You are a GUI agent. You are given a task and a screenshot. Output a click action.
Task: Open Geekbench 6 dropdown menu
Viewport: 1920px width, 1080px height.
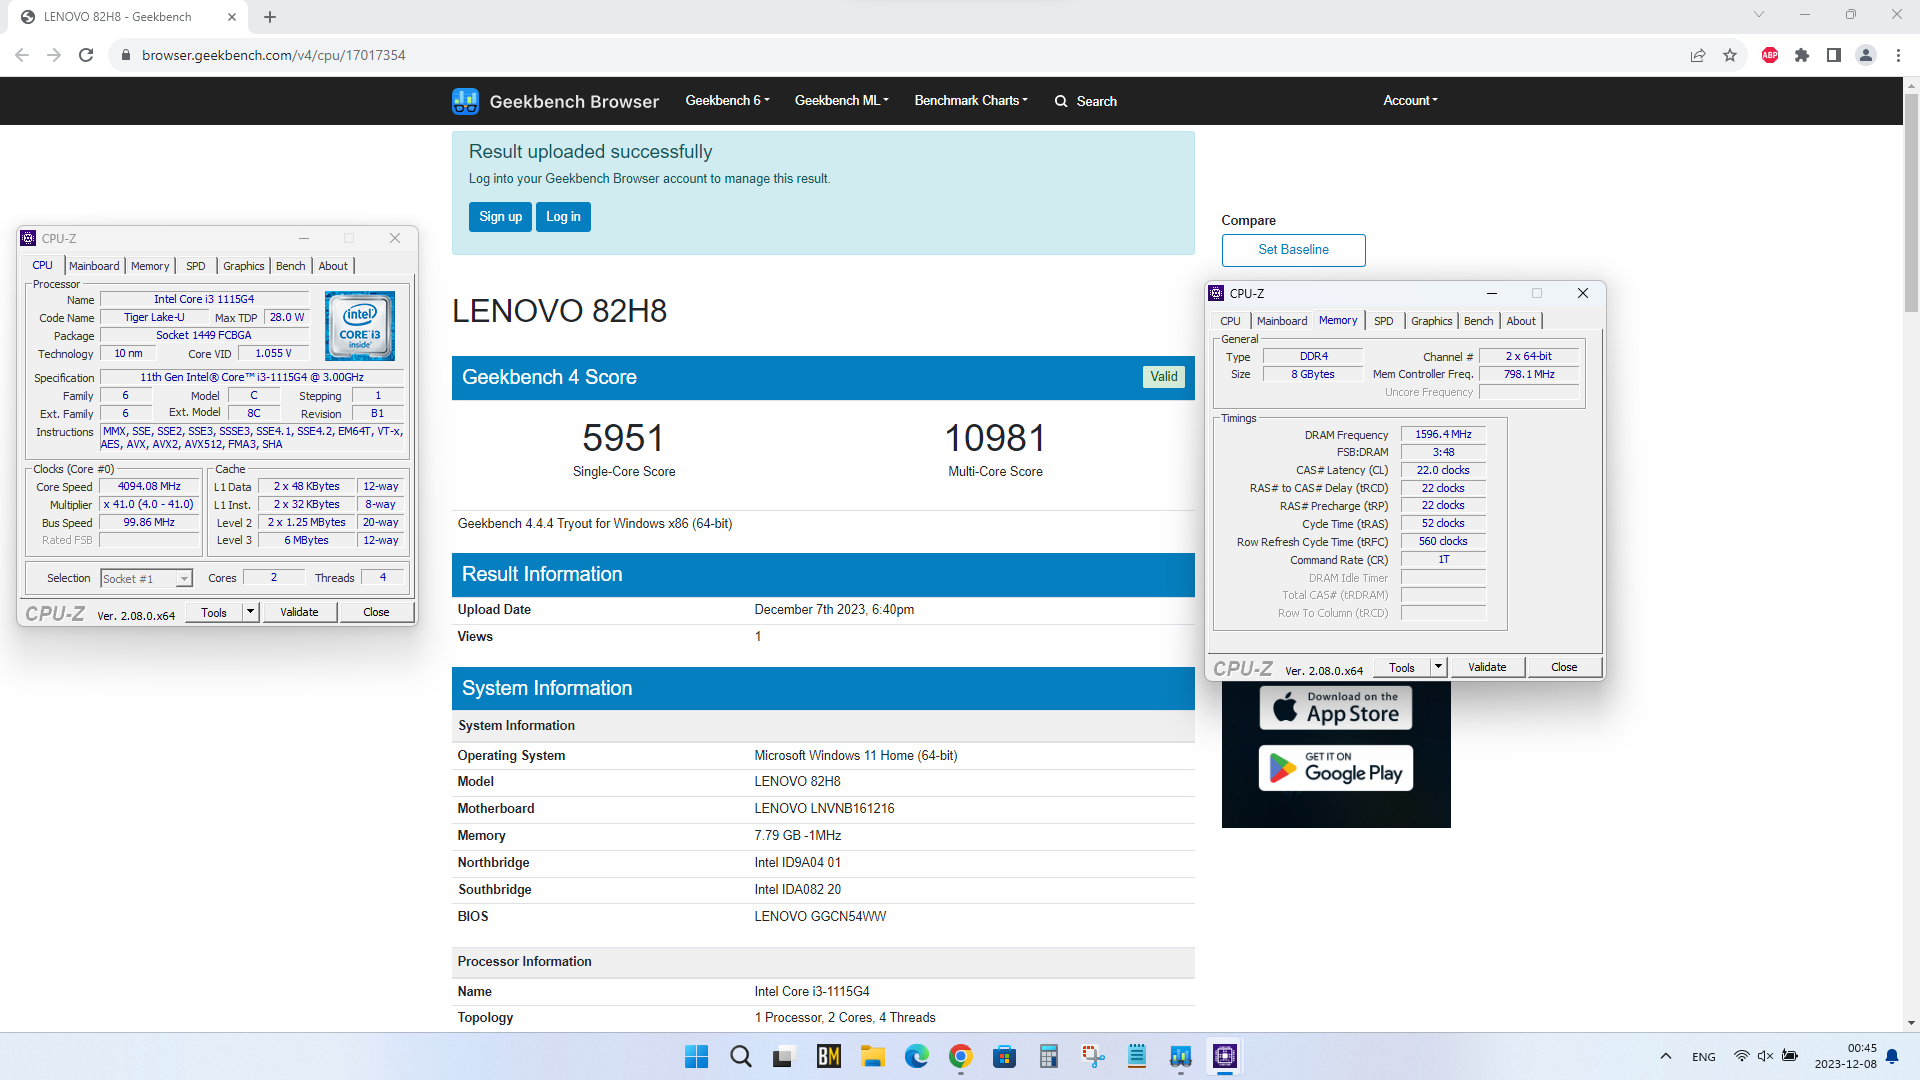point(727,101)
